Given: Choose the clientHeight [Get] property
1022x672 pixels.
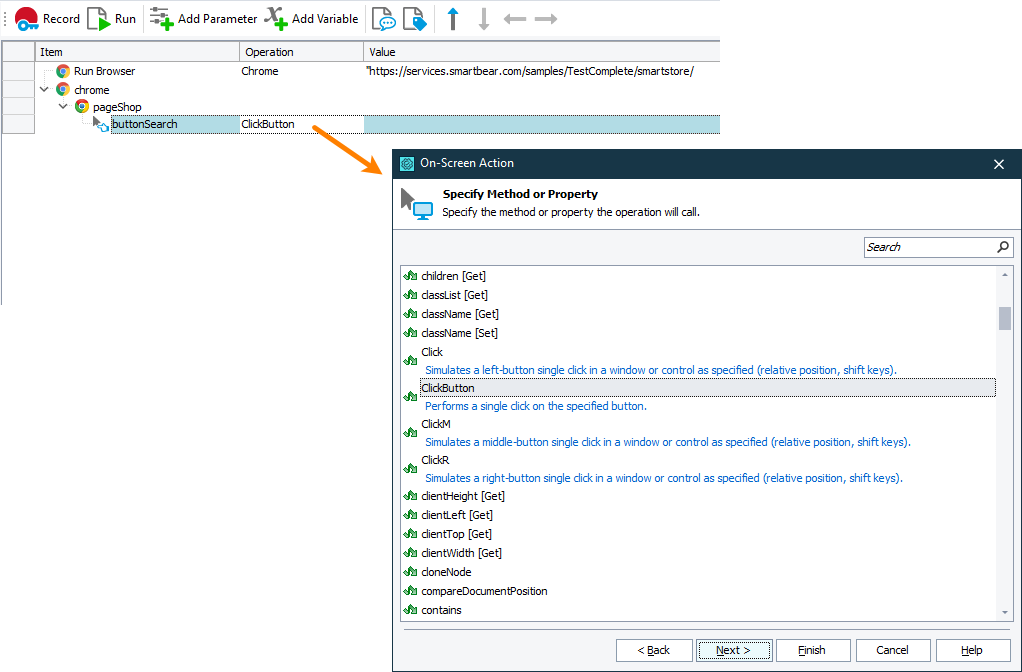Looking at the screenshot, I should [x=463, y=495].
